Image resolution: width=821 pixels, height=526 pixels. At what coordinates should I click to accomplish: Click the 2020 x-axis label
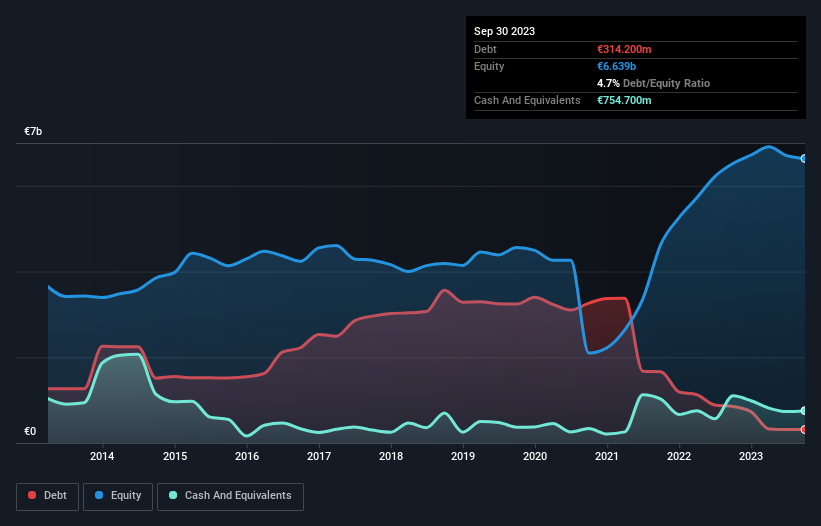(535, 456)
